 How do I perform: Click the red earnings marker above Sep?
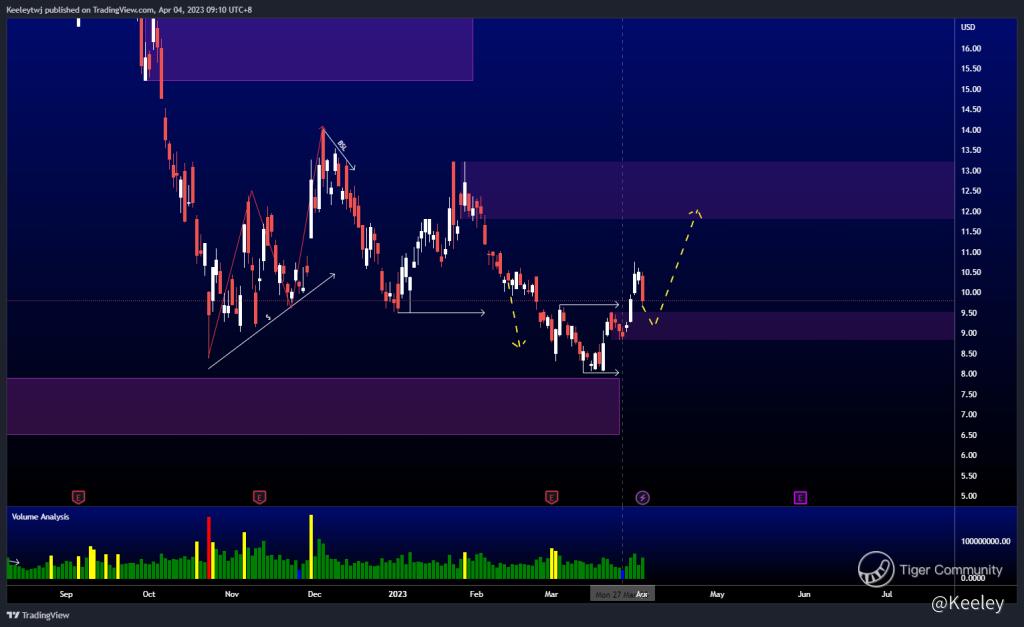78,498
